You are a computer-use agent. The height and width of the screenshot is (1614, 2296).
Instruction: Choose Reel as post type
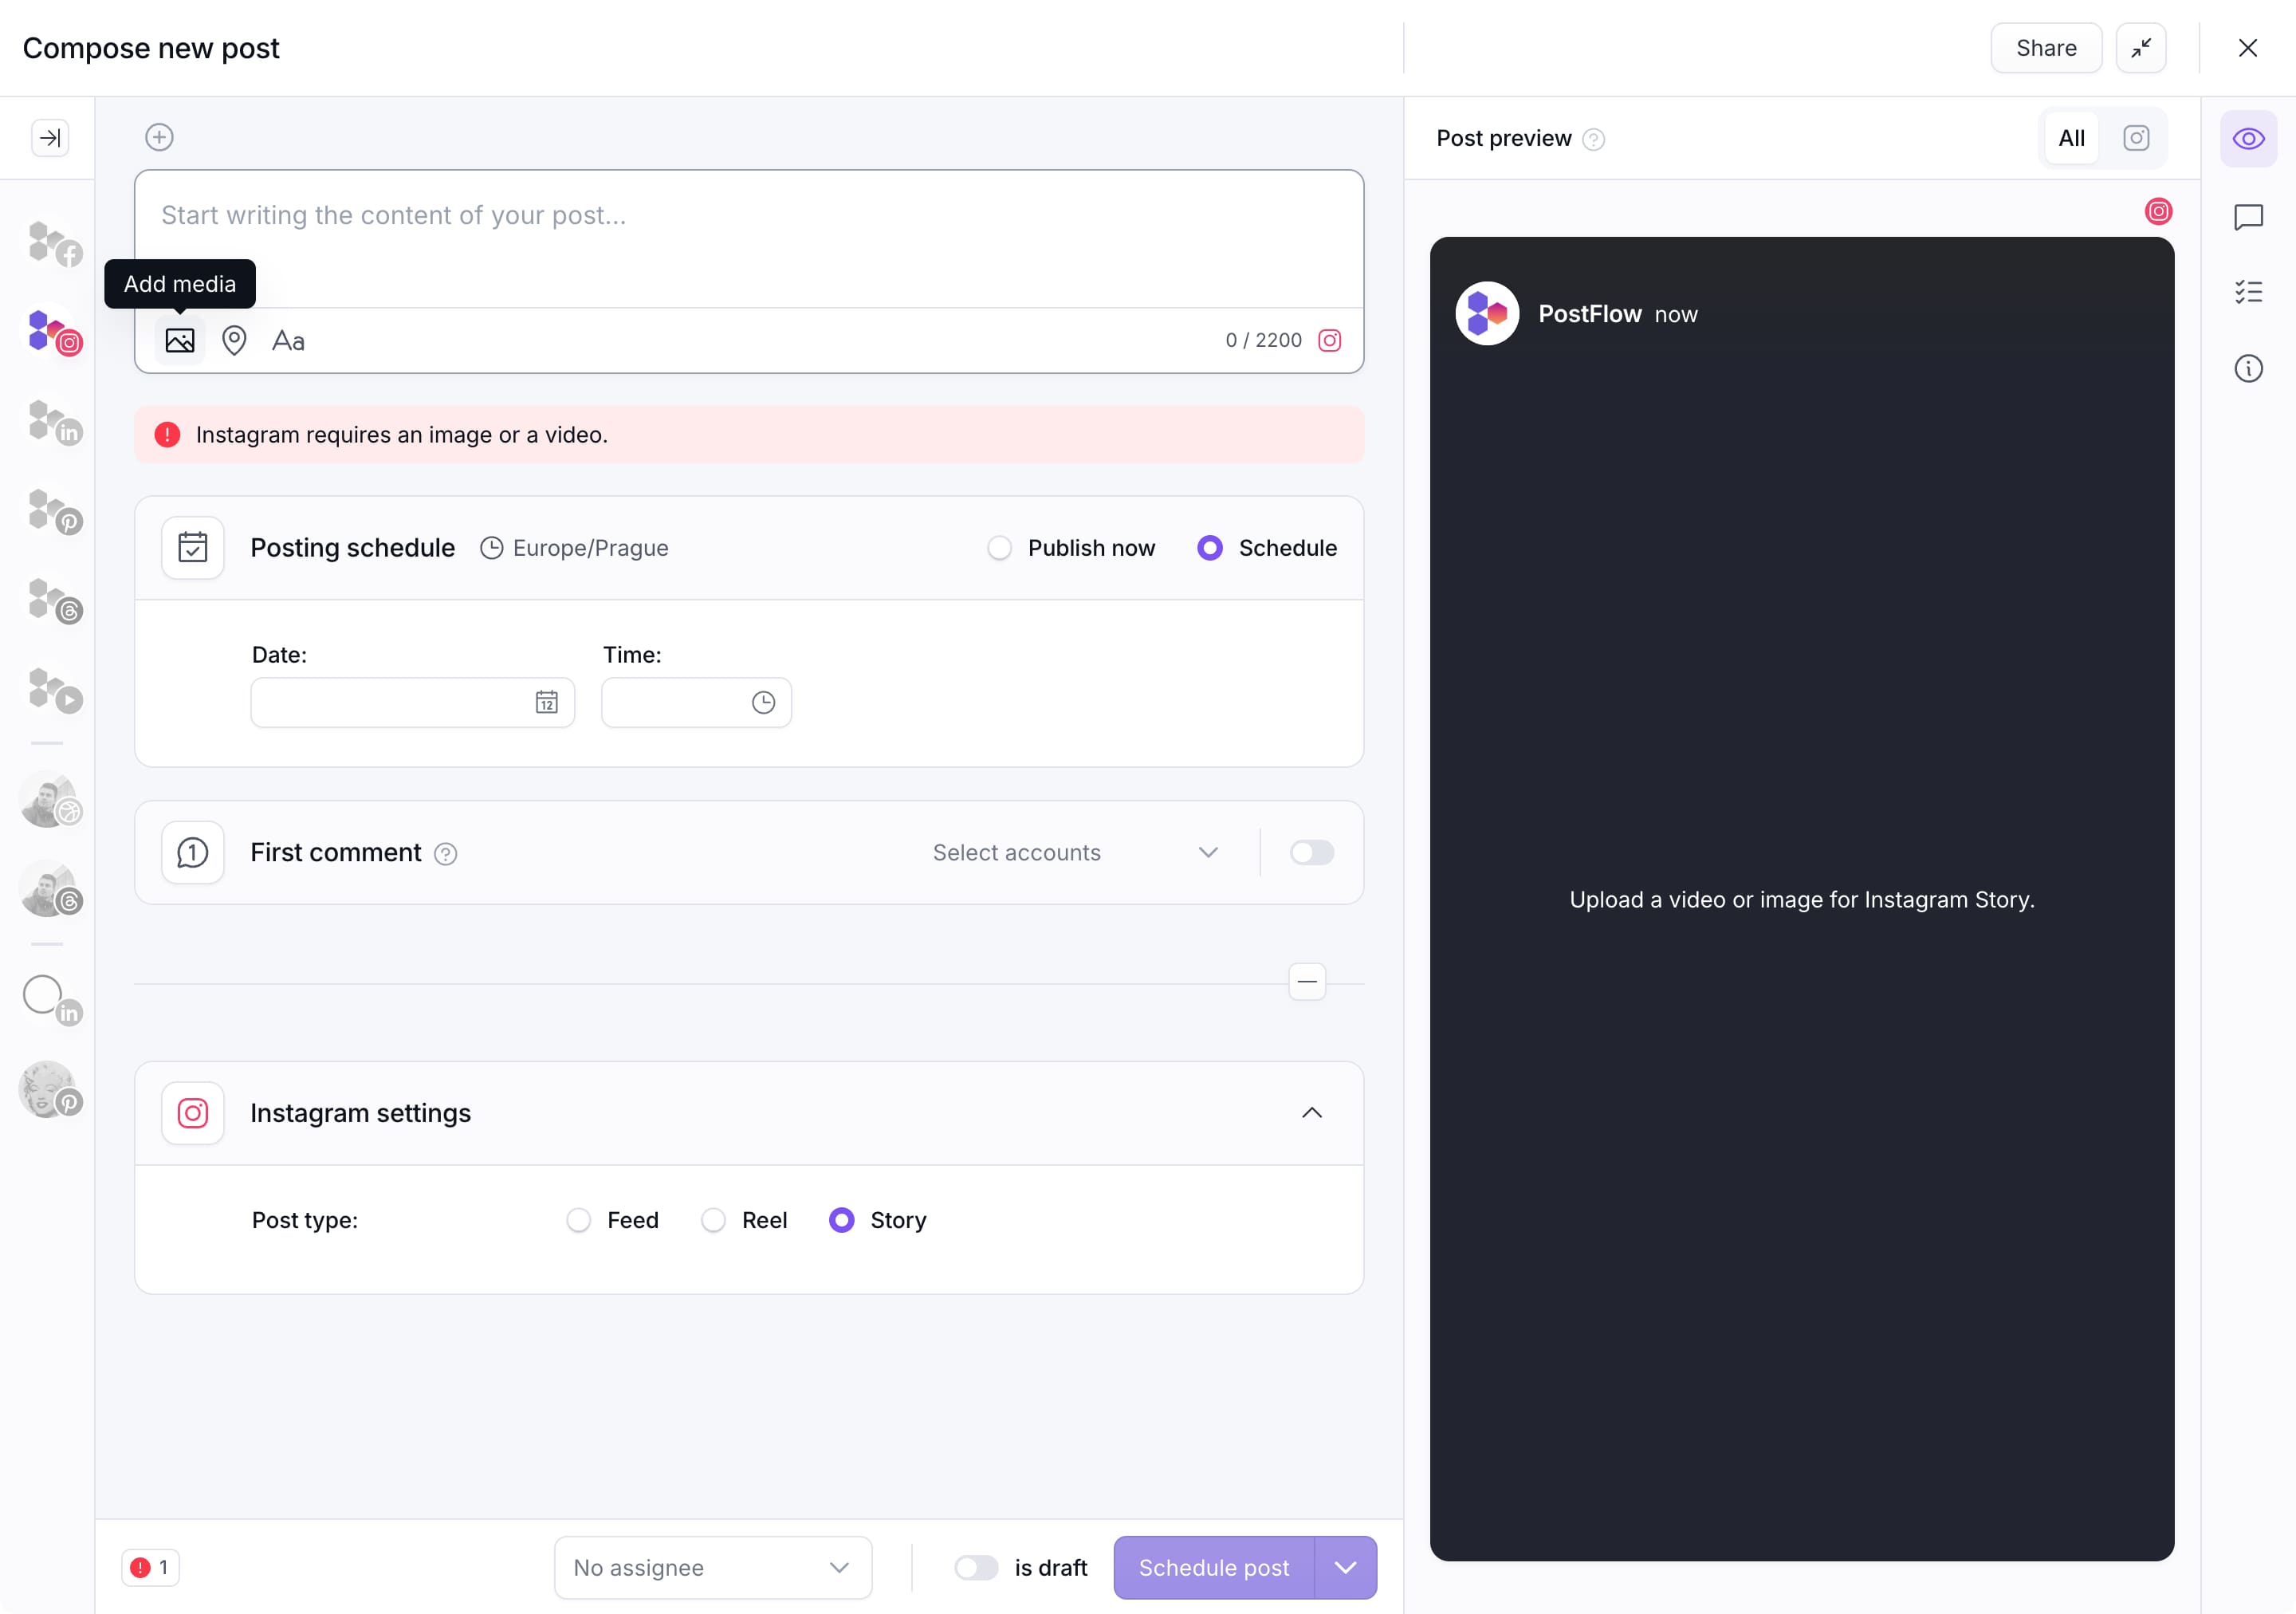(x=713, y=1220)
